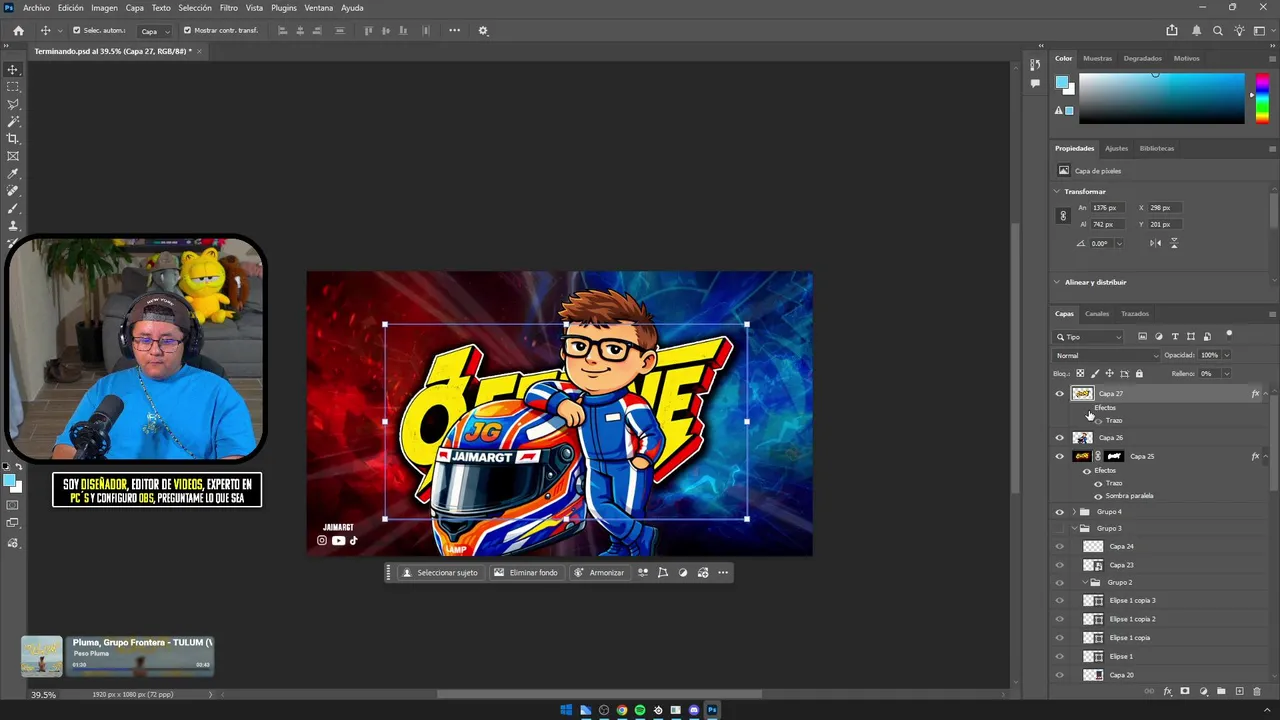
Task: Toggle Selec. autom. checkbox
Action: (77, 31)
